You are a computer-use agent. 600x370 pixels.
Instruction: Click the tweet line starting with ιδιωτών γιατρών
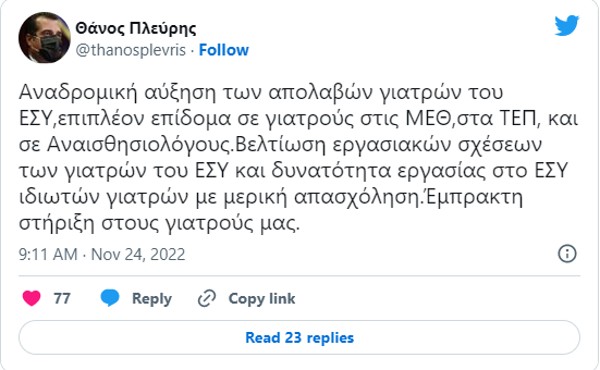click(x=271, y=197)
